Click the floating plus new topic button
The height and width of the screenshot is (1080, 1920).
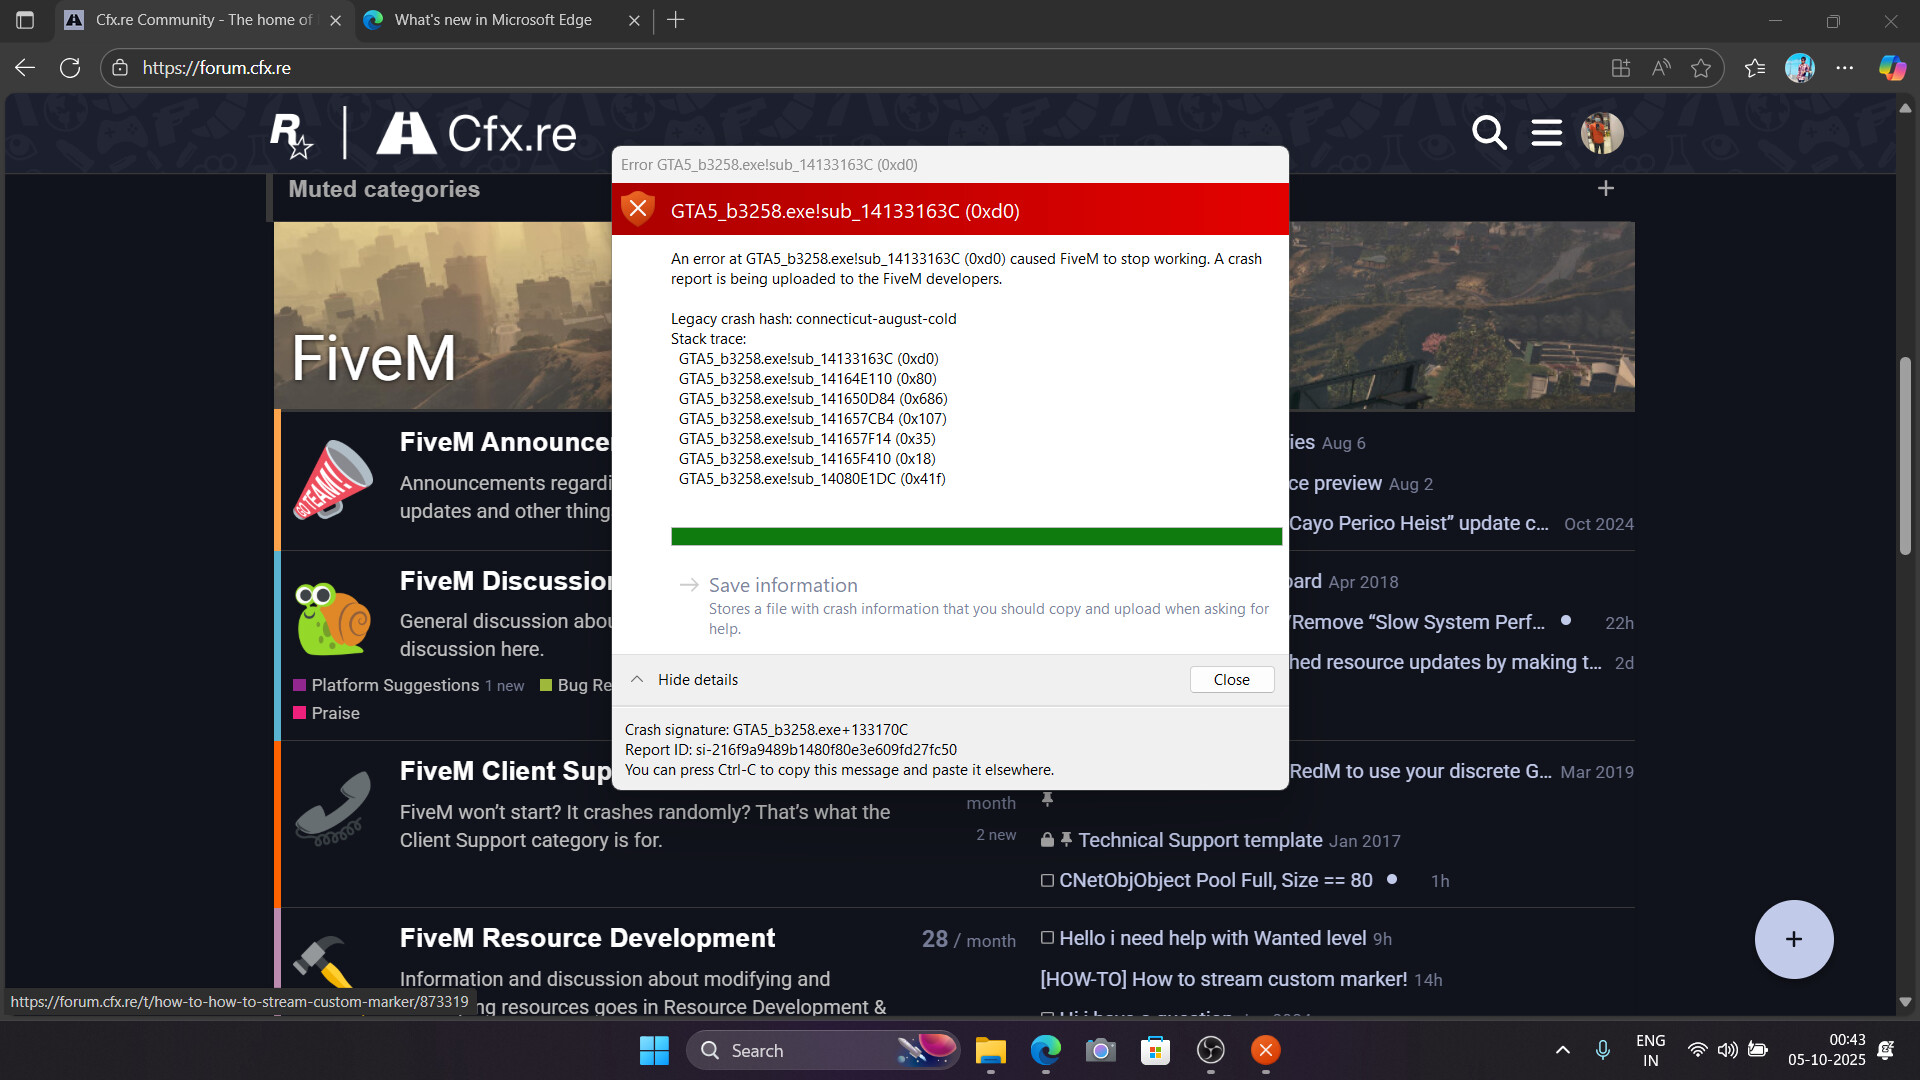point(1793,939)
